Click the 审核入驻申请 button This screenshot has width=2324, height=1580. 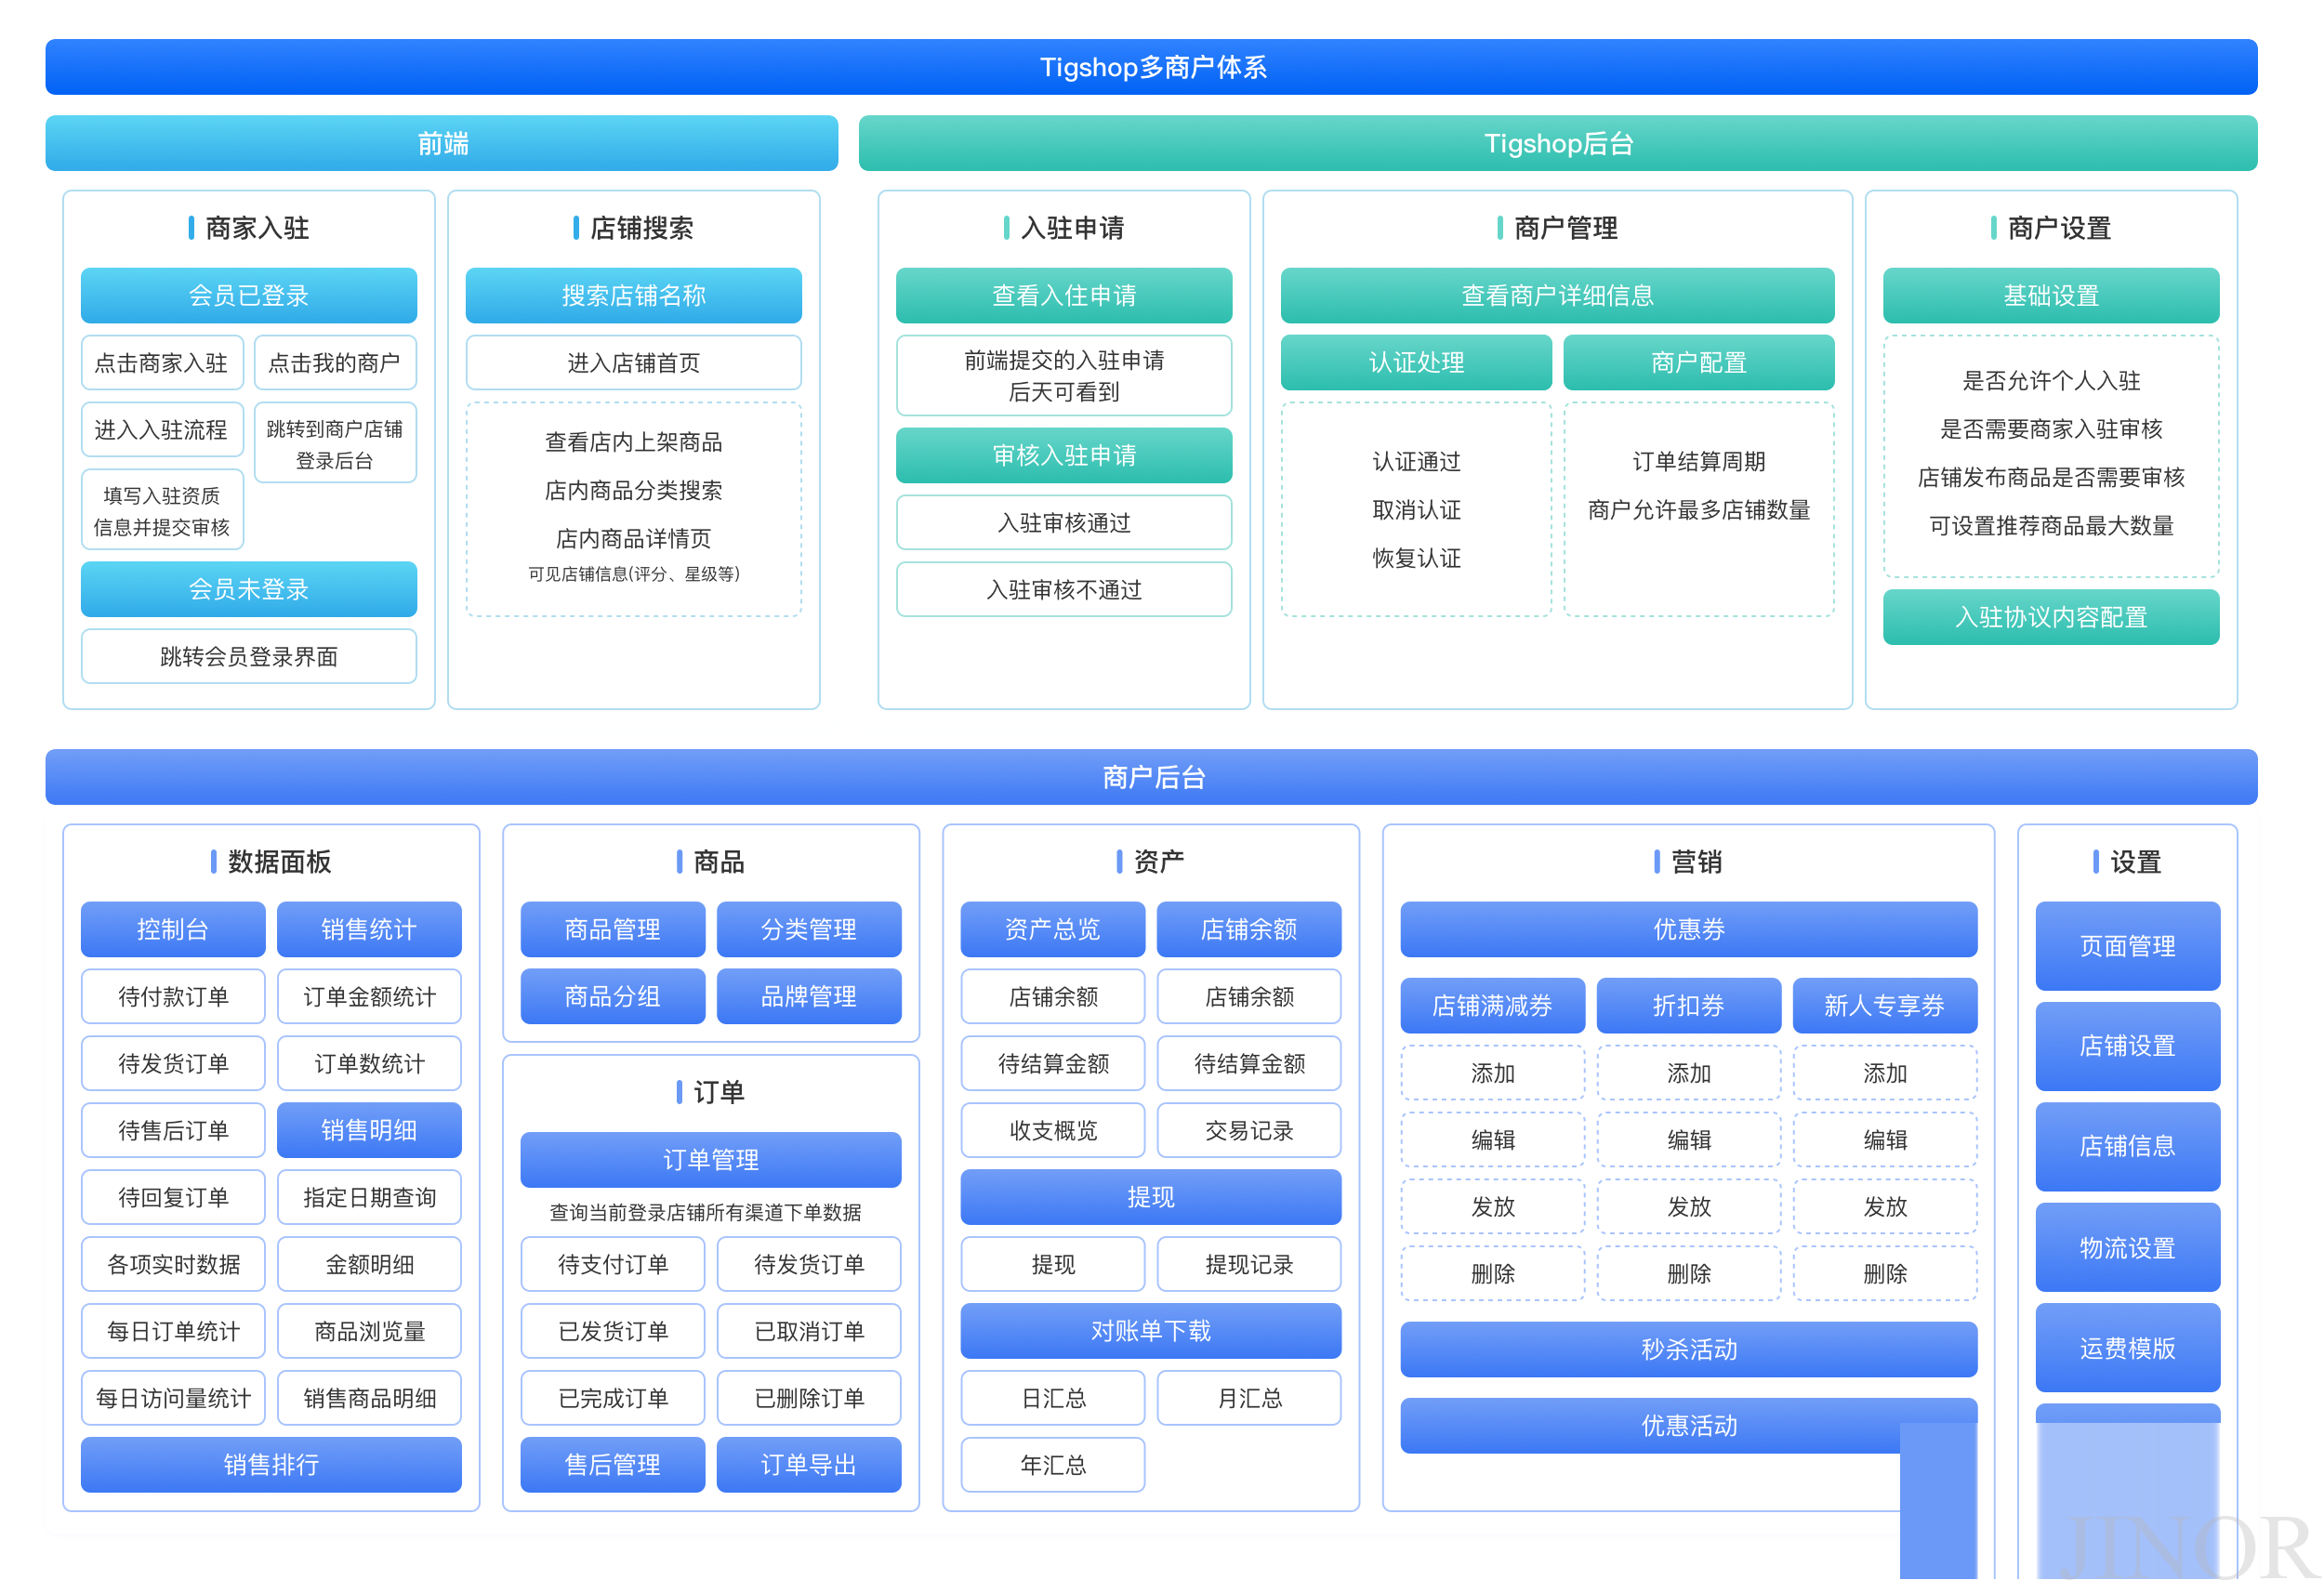[x=1064, y=455]
